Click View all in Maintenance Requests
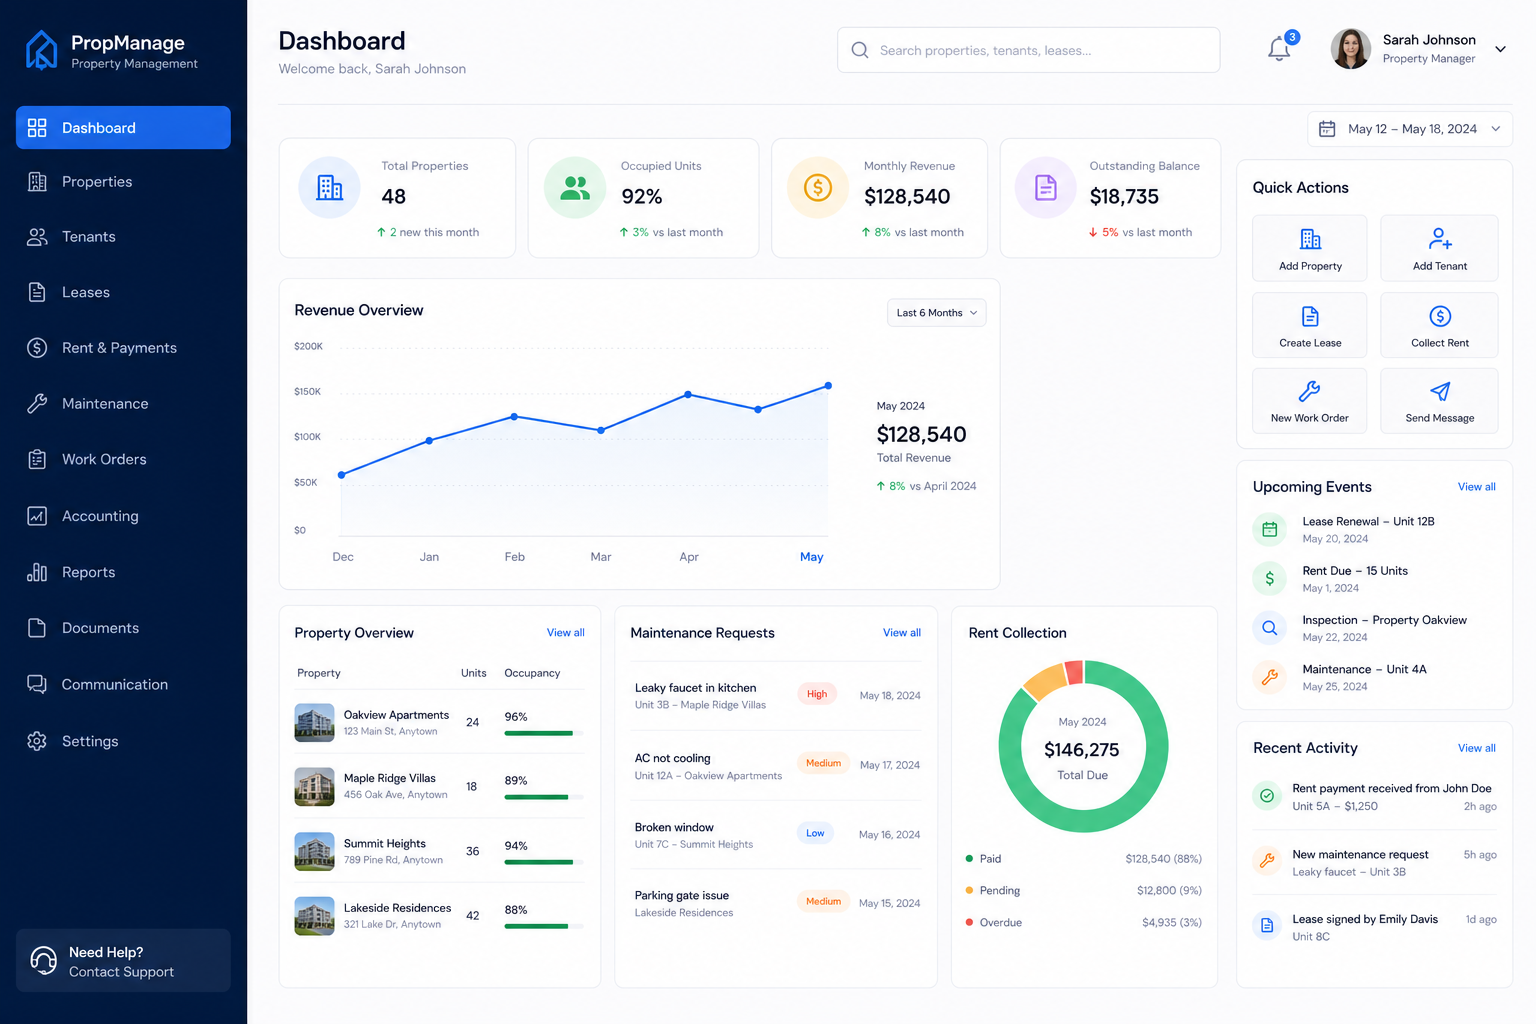This screenshot has height=1024, width=1536. click(x=902, y=633)
